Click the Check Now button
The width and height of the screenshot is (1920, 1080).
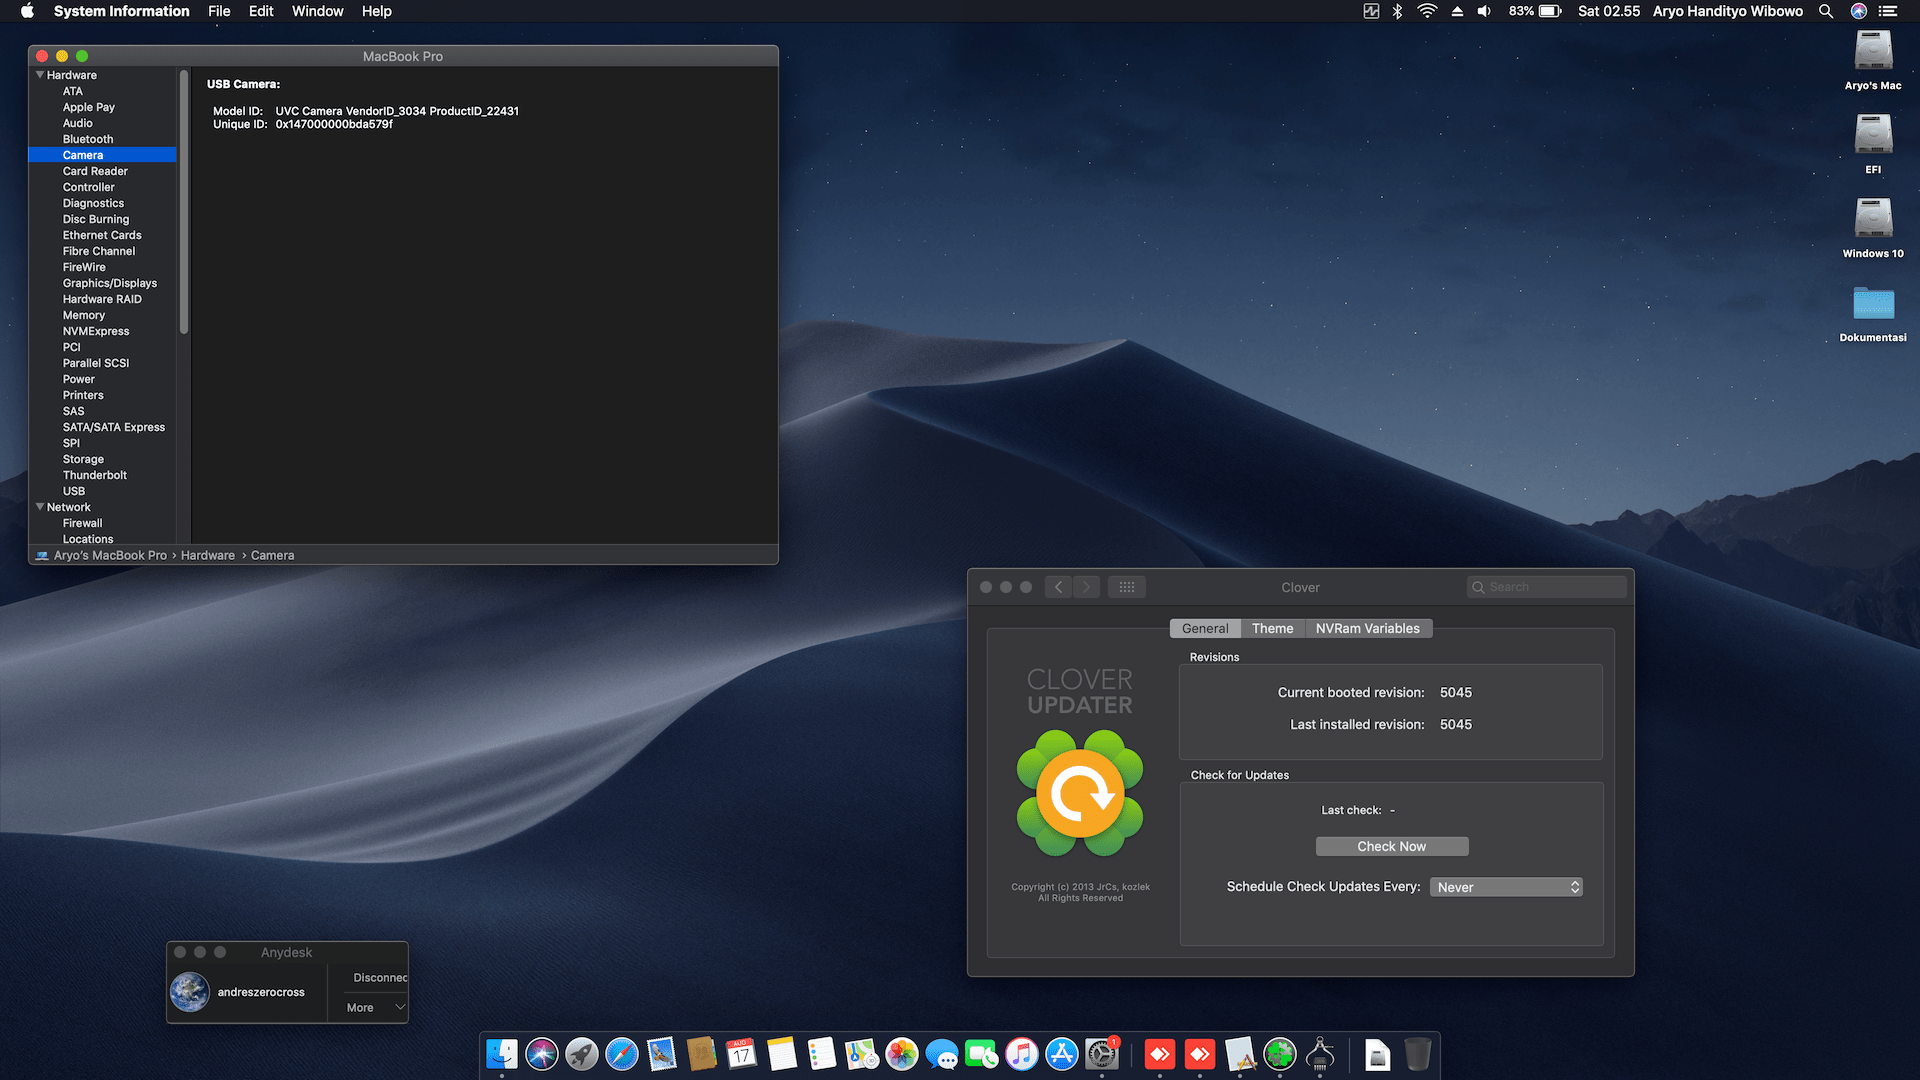point(1391,846)
